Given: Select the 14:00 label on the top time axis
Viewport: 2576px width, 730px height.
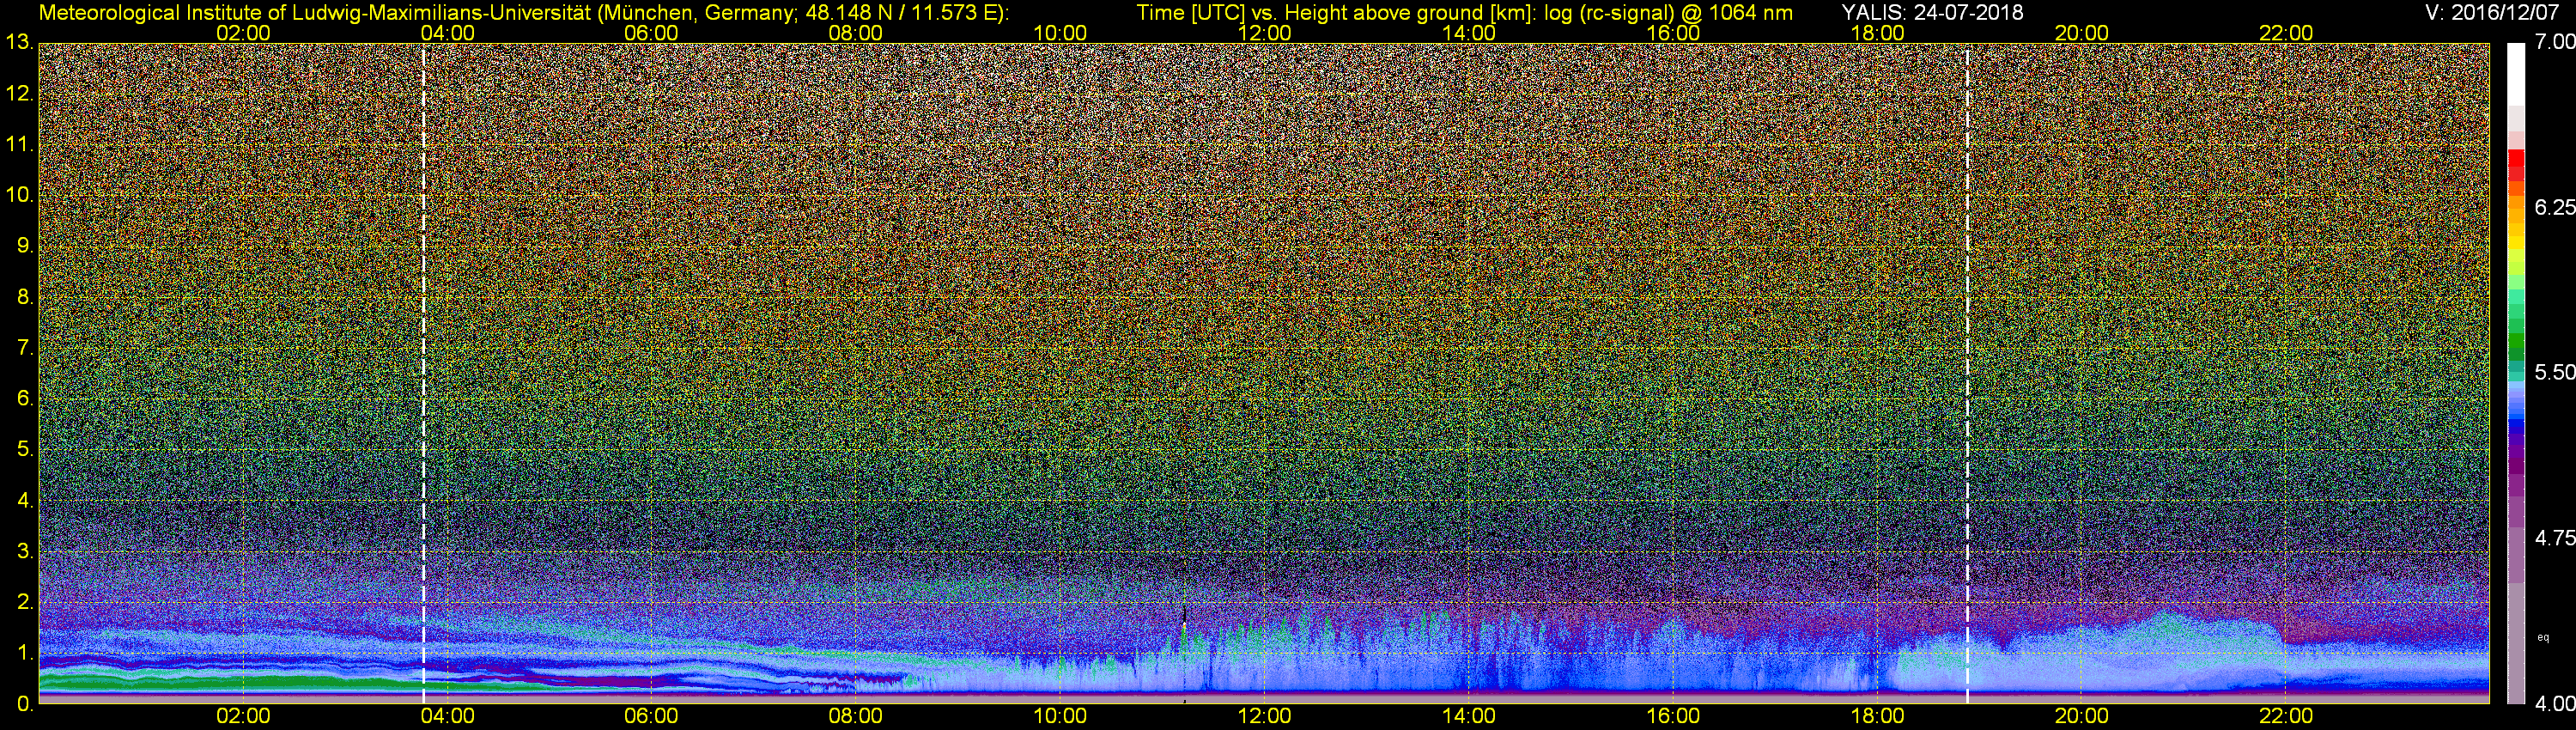Looking at the screenshot, I should point(1469,33).
